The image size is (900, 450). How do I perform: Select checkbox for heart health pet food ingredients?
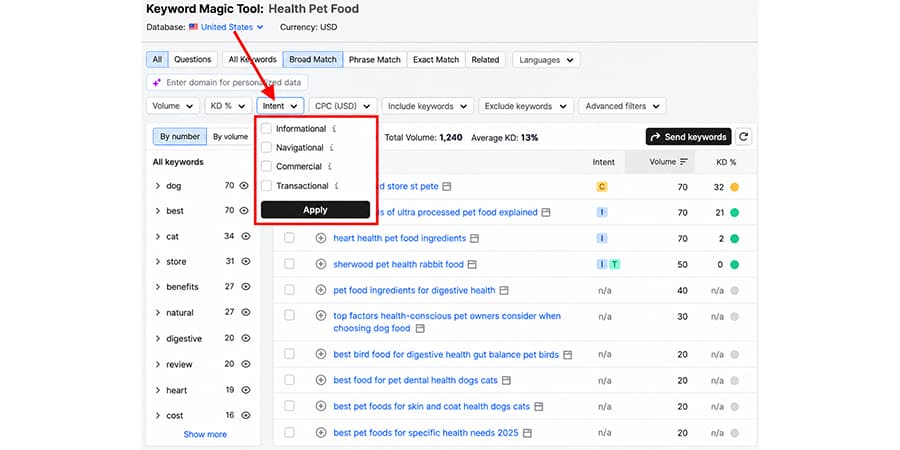click(289, 238)
